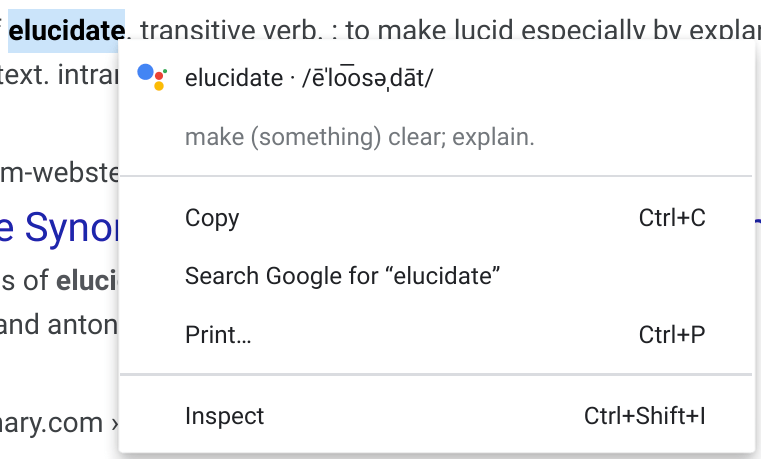Image resolution: width=761 pixels, height=459 pixels.
Task: Open the Print… menu option
Action: click(x=218, y=334)
